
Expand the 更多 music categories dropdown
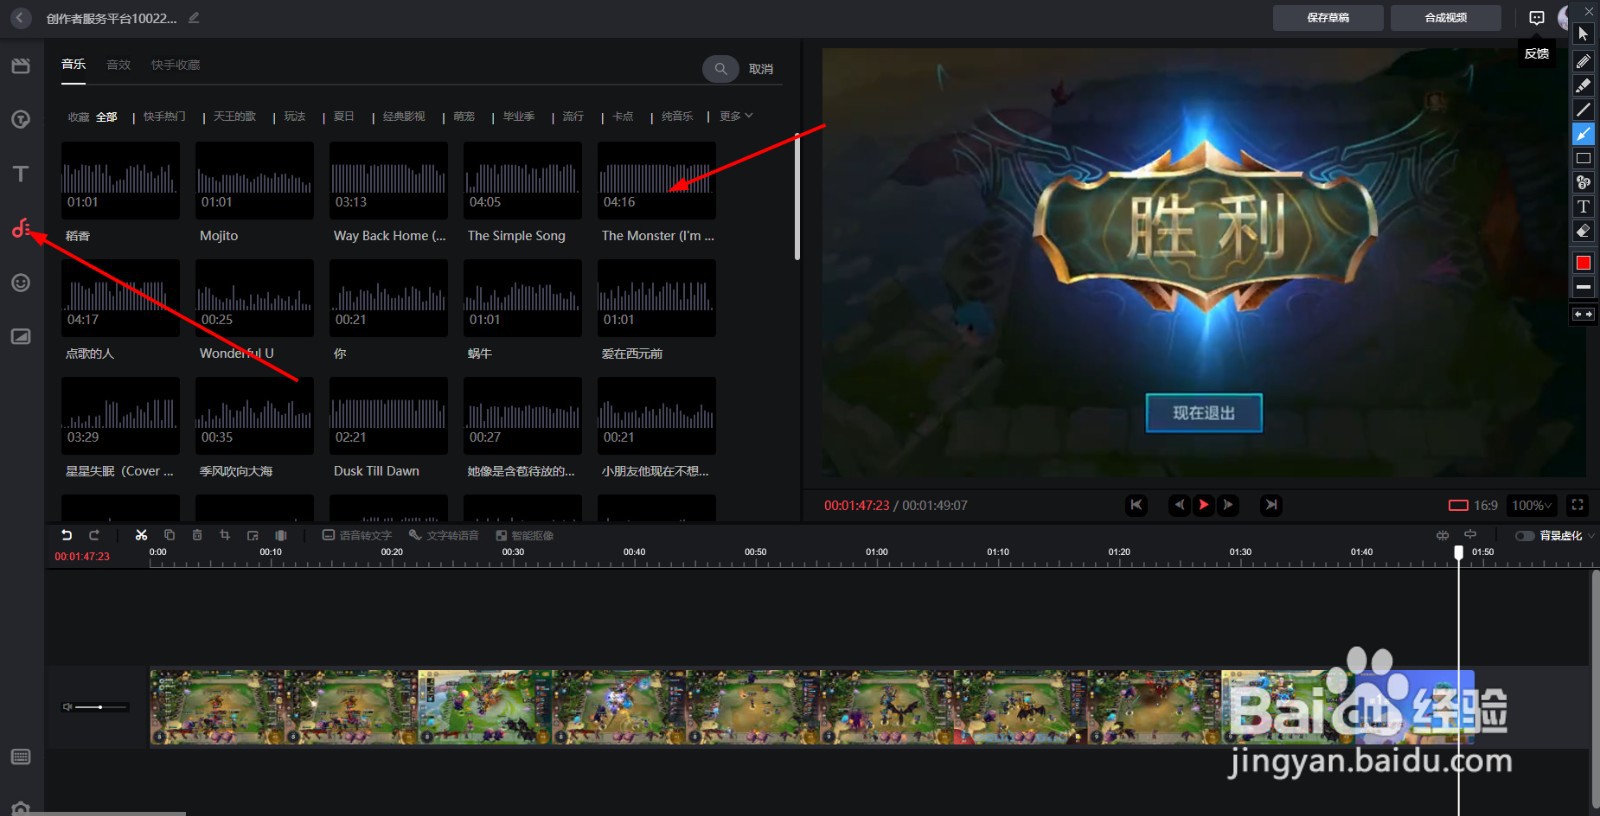[x=736, y=117]
